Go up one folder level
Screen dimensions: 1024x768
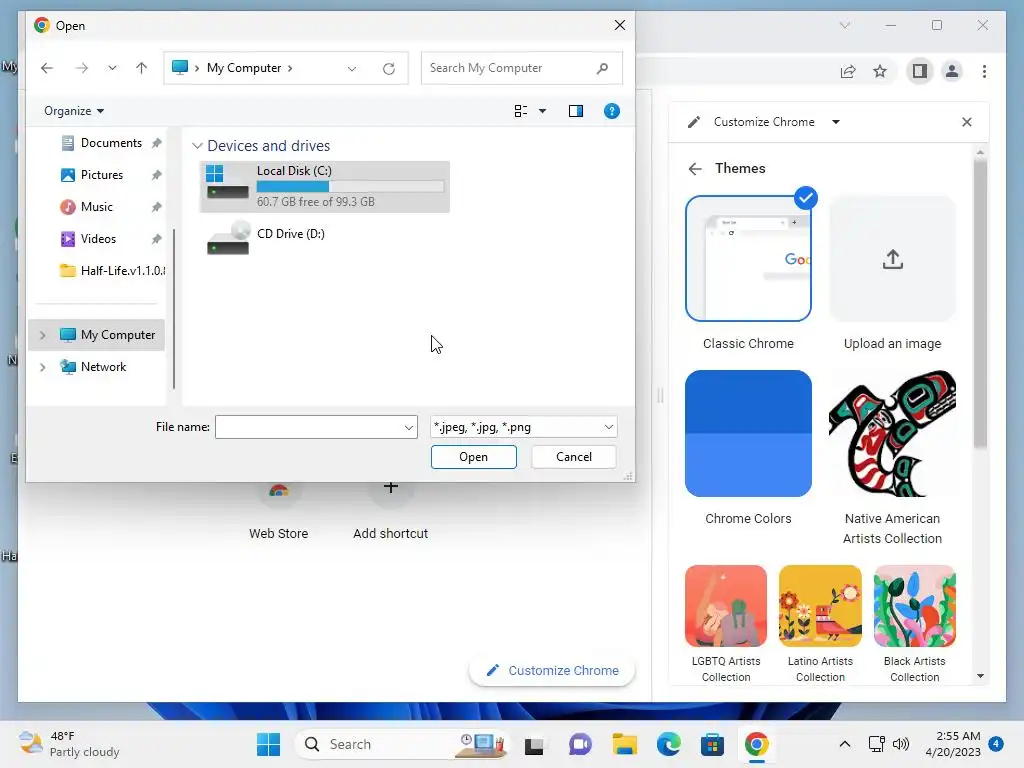tap(142, 68)
